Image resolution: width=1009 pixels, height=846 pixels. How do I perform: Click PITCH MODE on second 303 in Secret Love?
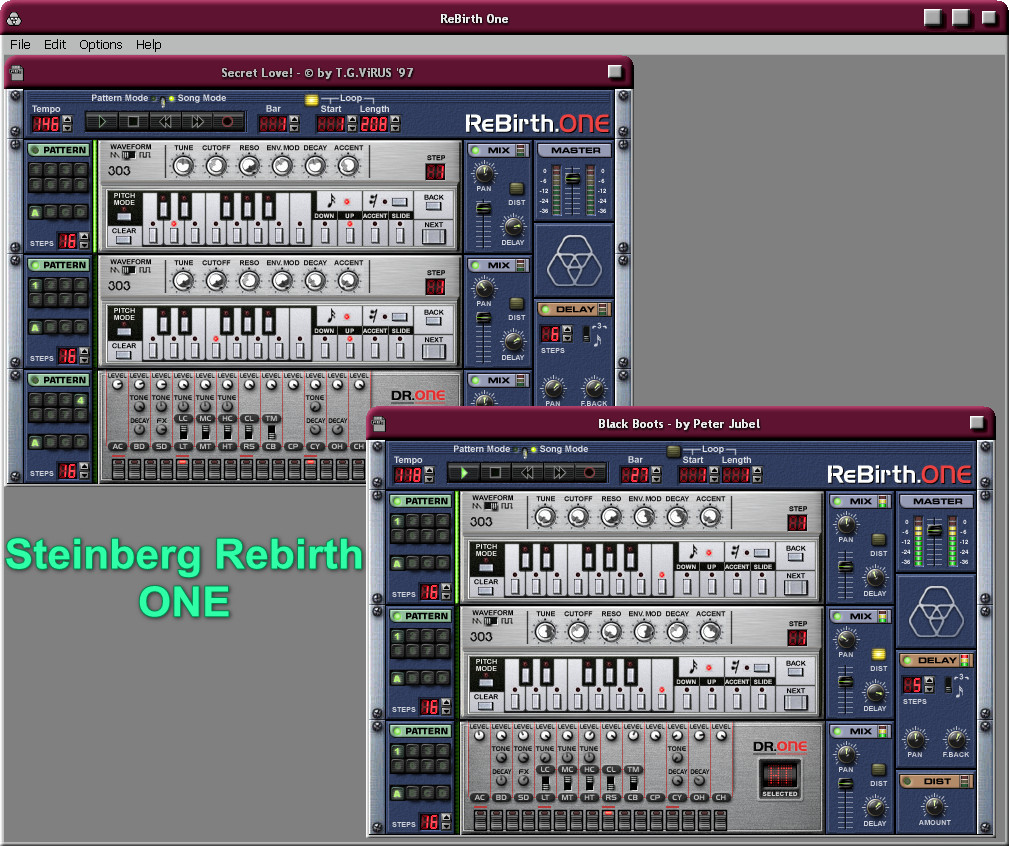click(124, 331)
